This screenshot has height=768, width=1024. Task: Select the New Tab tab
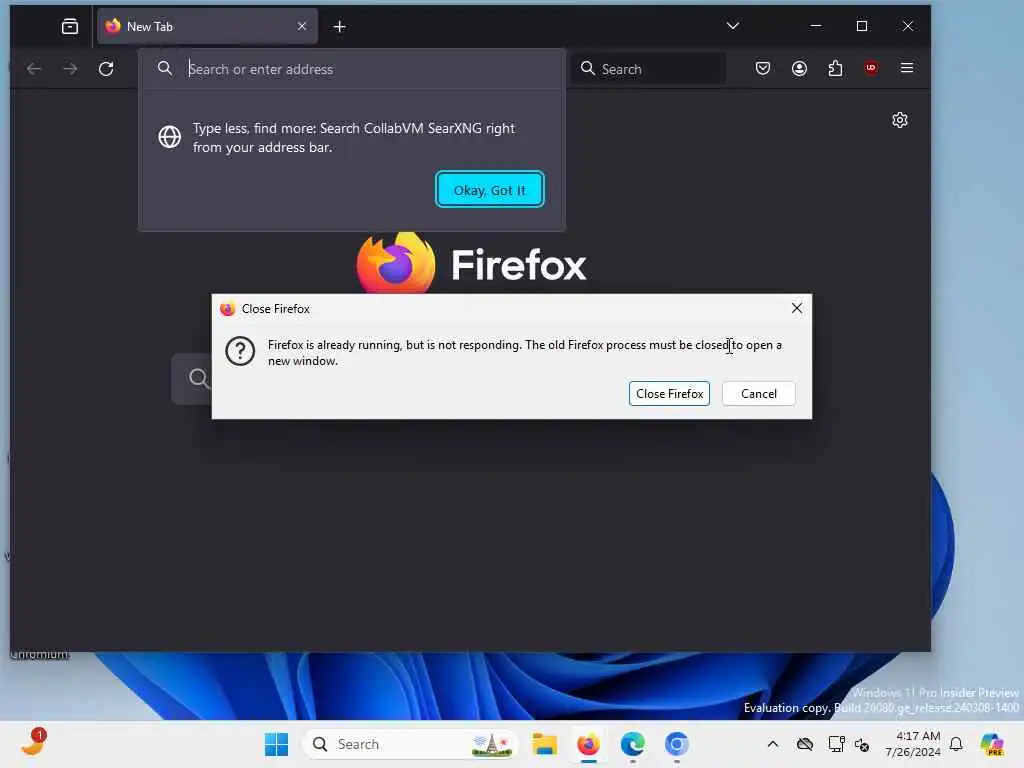[x=207, y=26]
